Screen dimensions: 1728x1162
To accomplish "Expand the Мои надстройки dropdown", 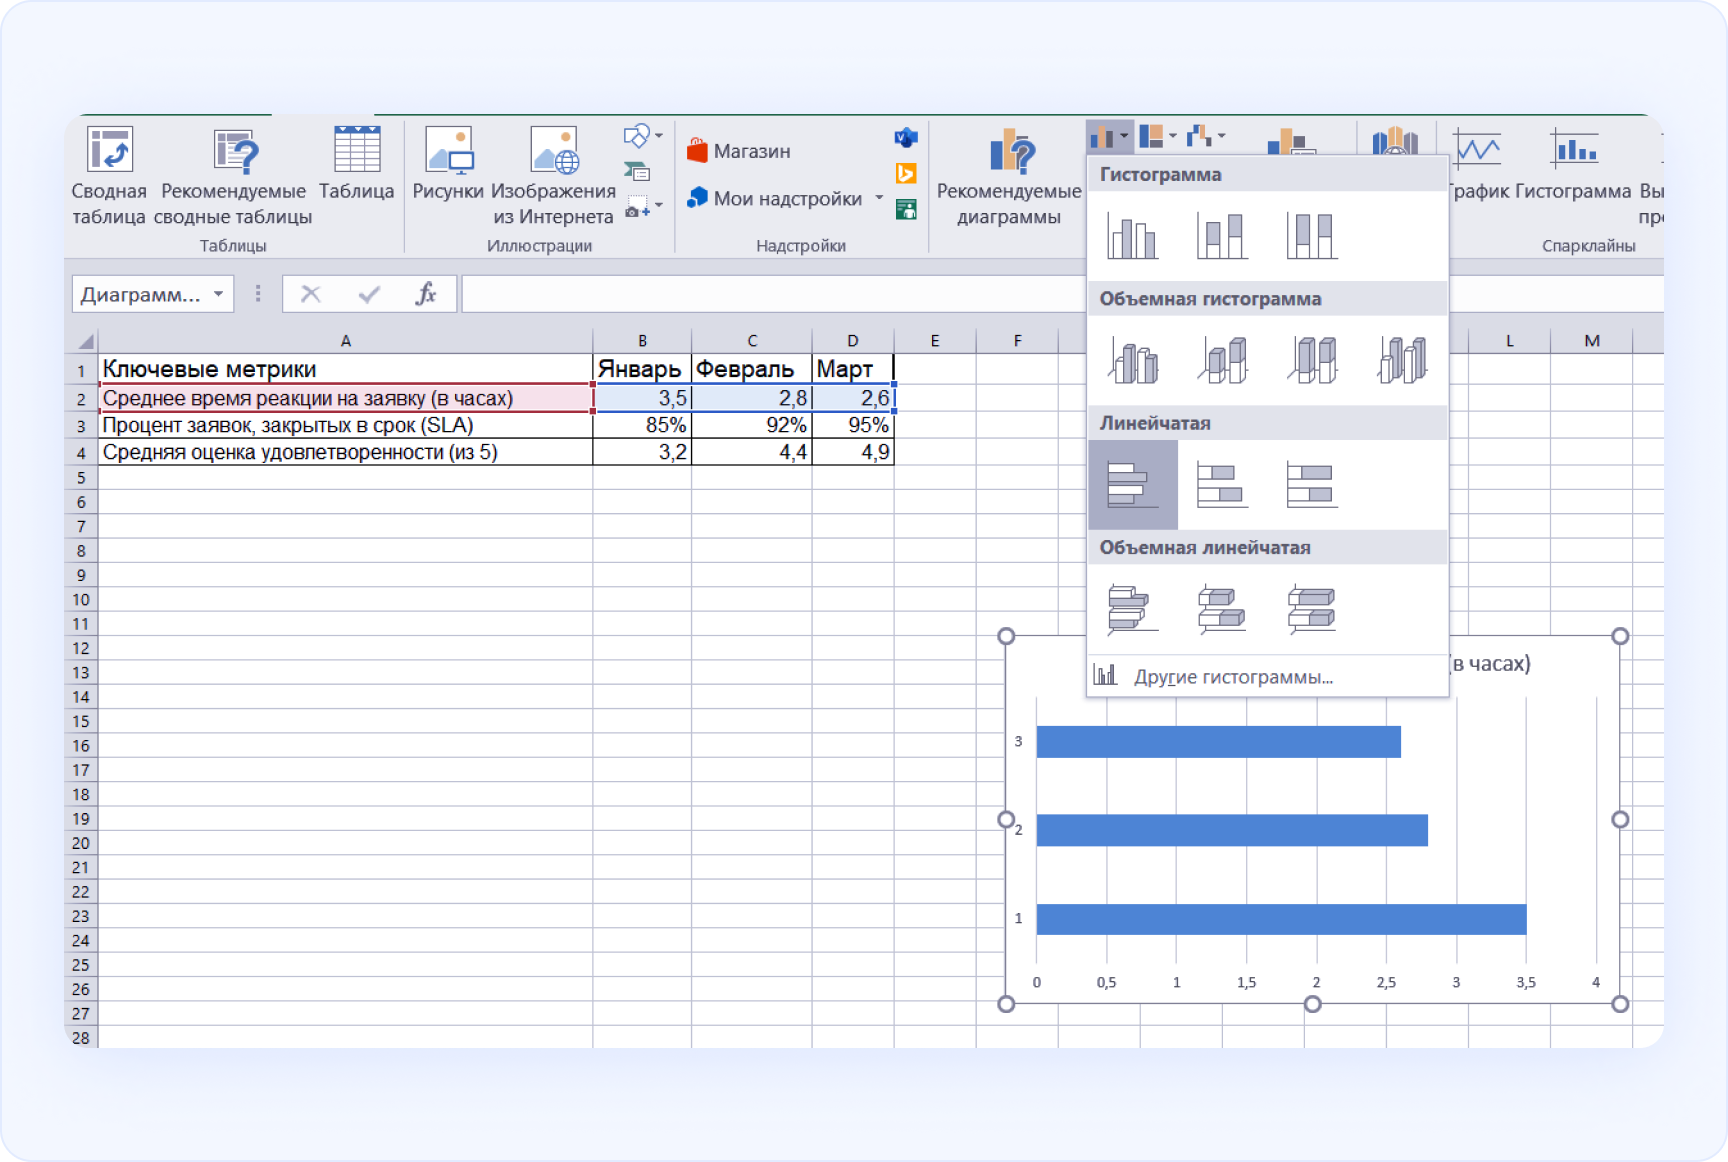I will [879, 198].
